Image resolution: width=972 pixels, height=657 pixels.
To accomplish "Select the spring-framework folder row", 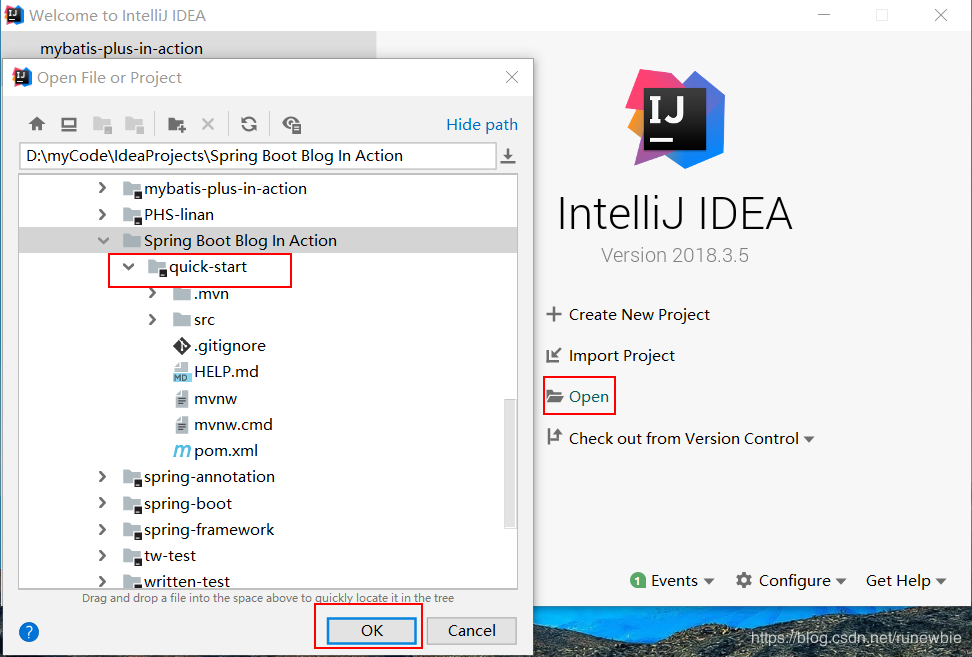I will point(268,529).
